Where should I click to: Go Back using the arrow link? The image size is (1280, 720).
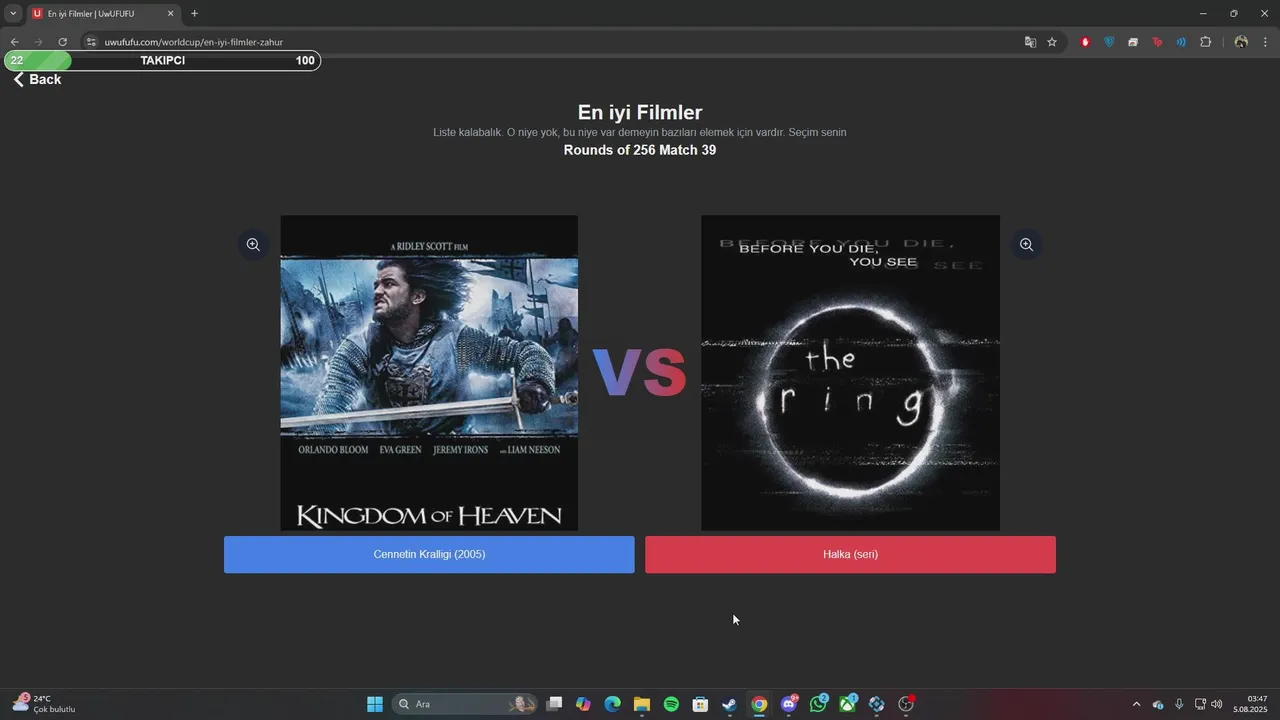click(37, 79)
